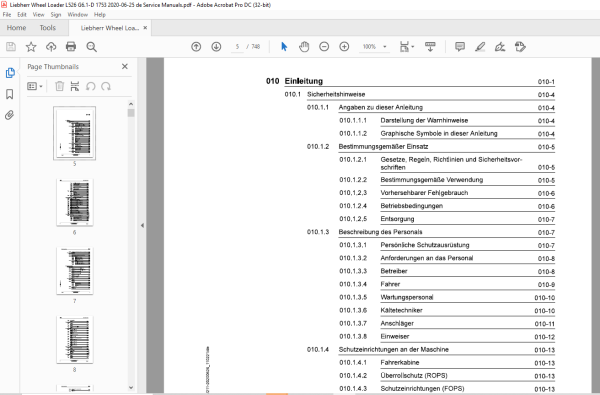Open the Sign document tool

(x=500, y=47)
